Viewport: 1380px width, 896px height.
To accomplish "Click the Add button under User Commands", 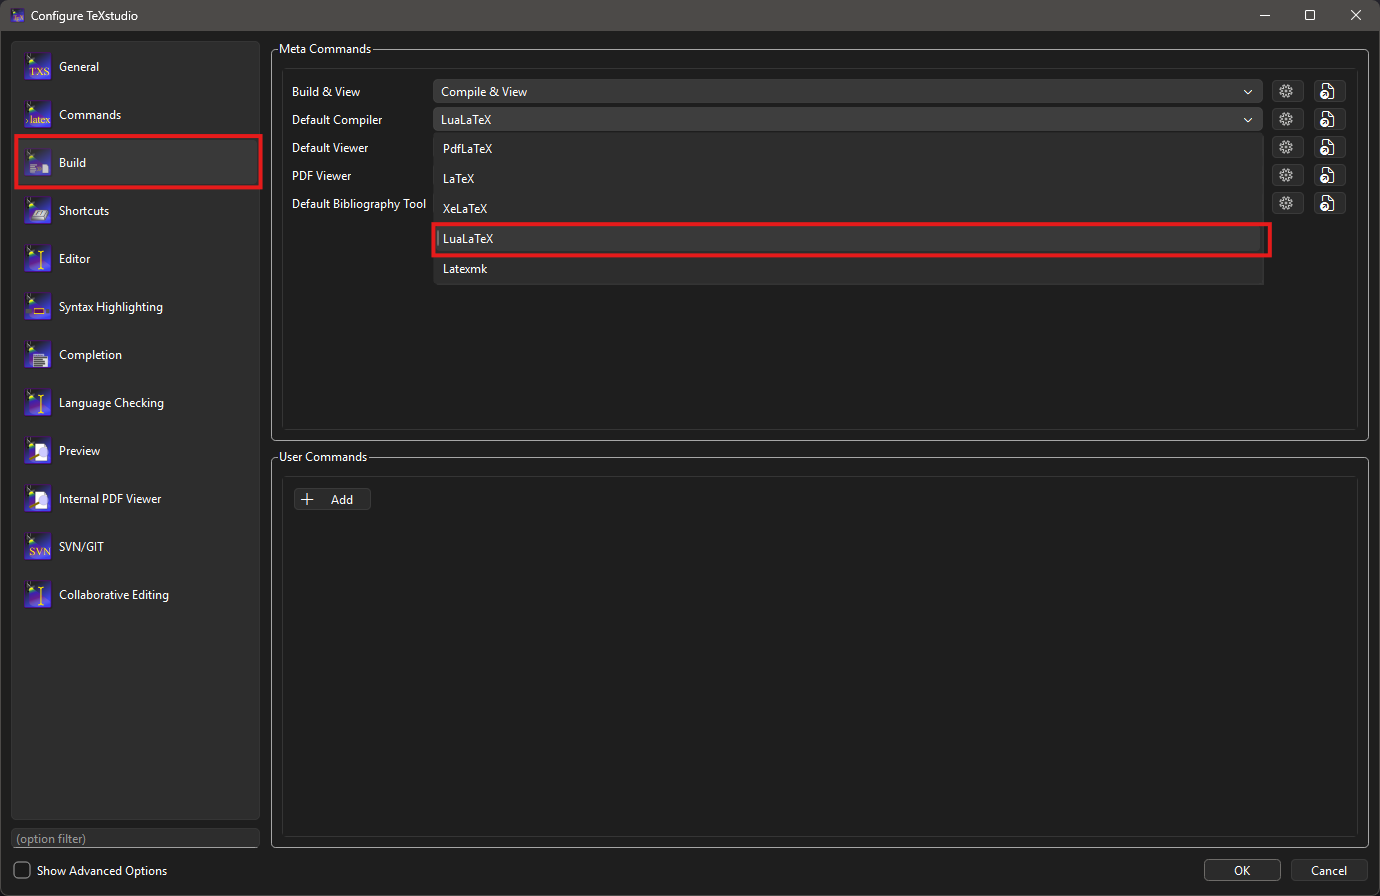I will tap(331, 499).
